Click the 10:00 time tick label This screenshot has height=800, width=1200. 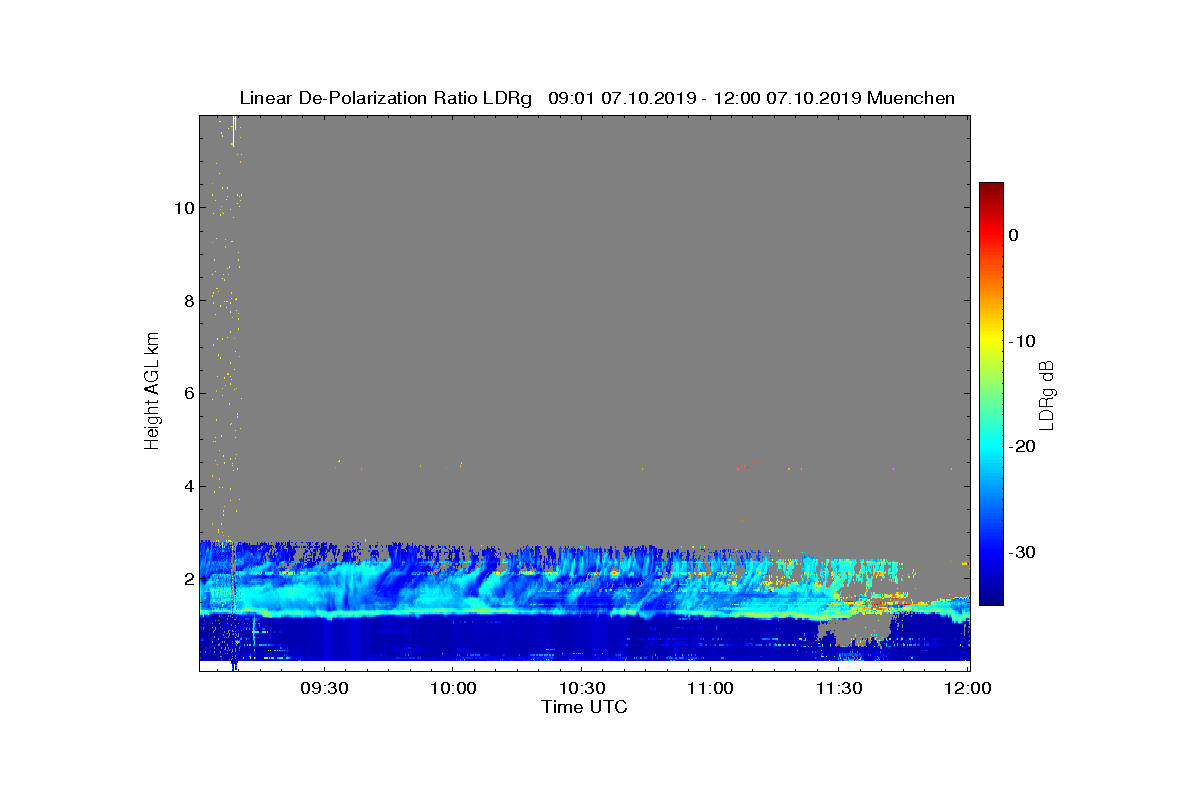tap(452, 689)
